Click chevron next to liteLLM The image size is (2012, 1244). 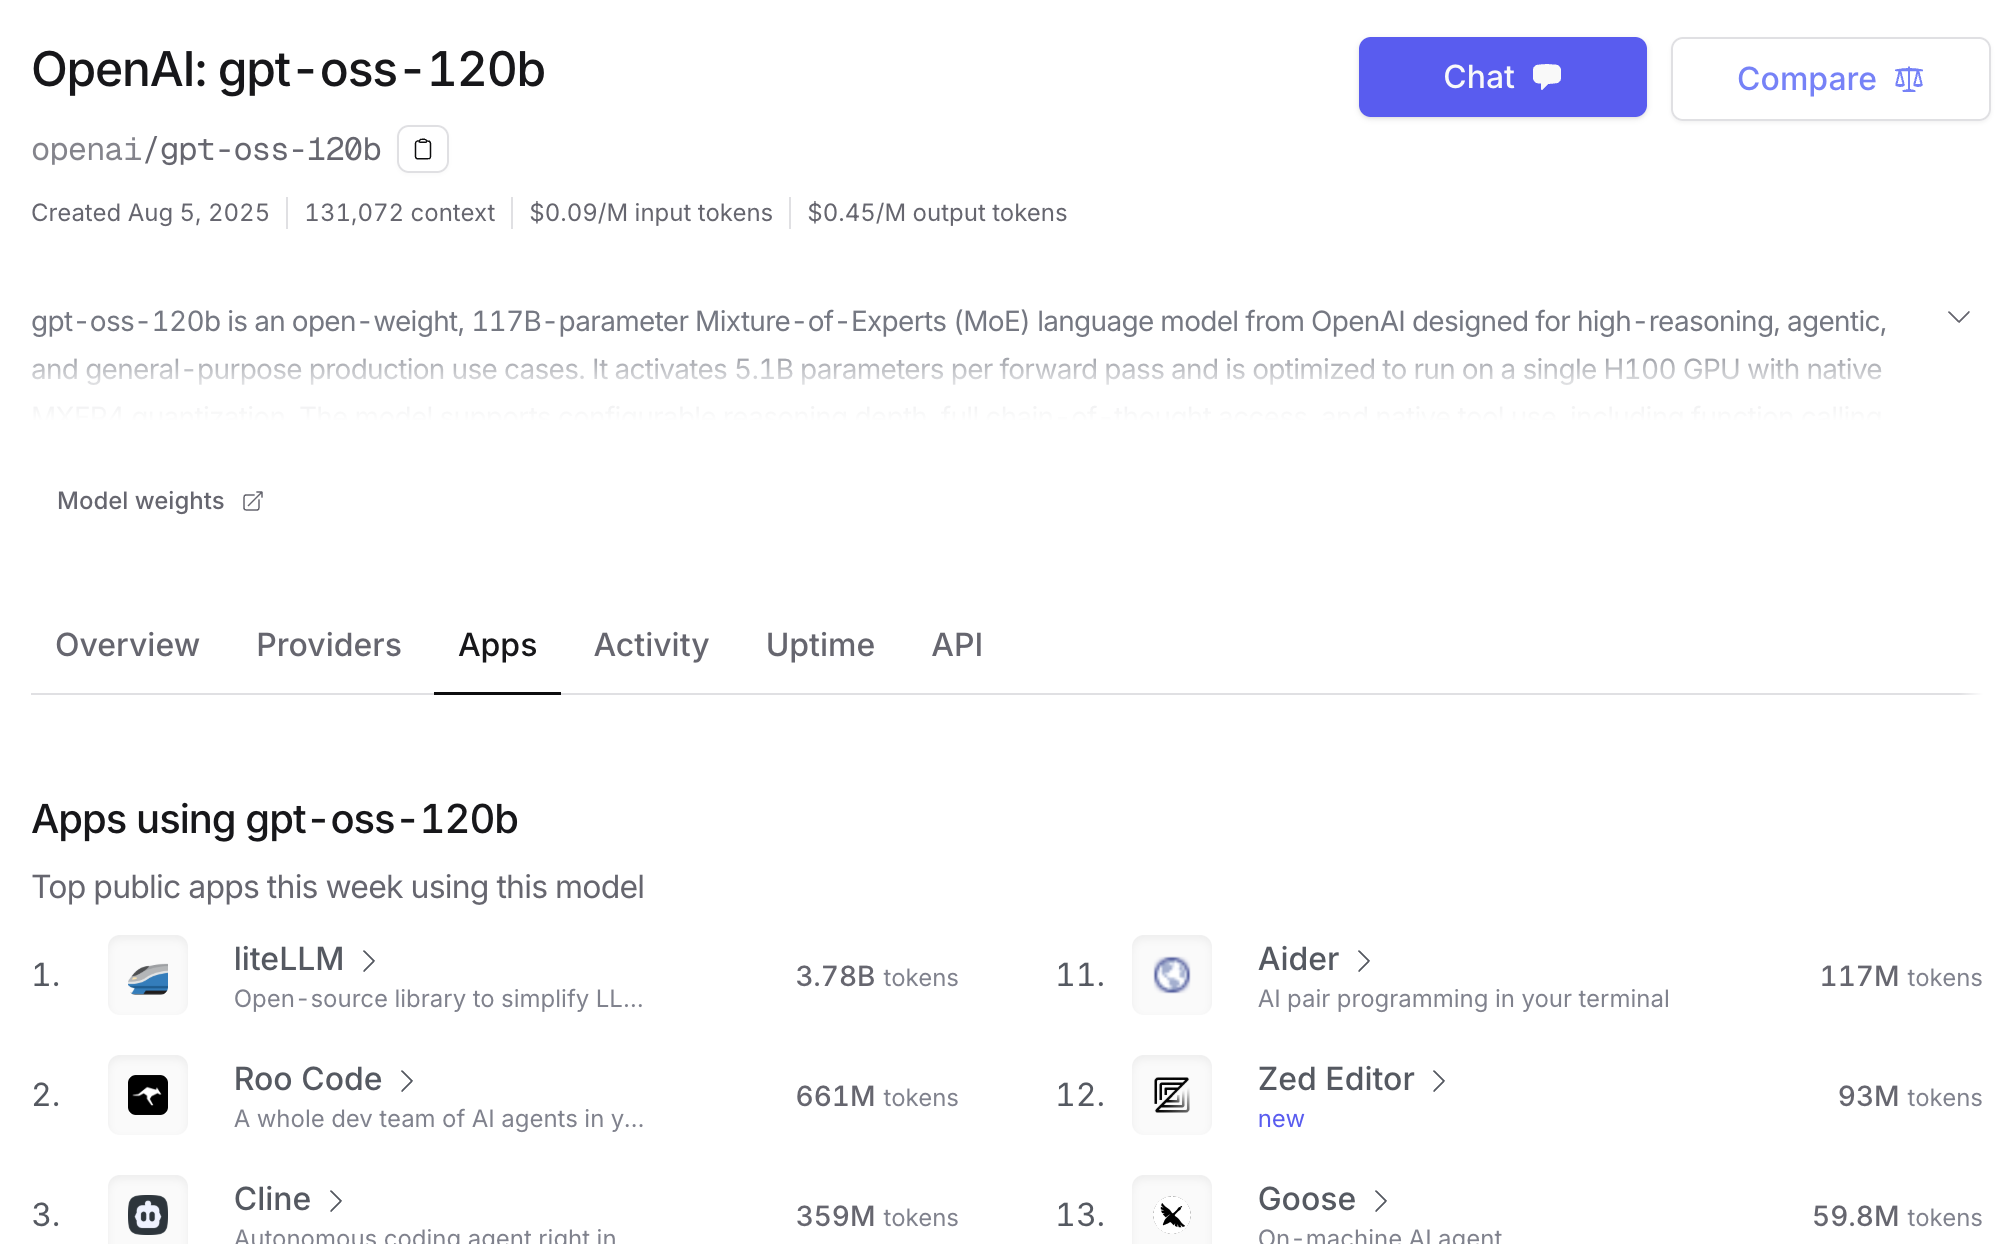(369, 961)
